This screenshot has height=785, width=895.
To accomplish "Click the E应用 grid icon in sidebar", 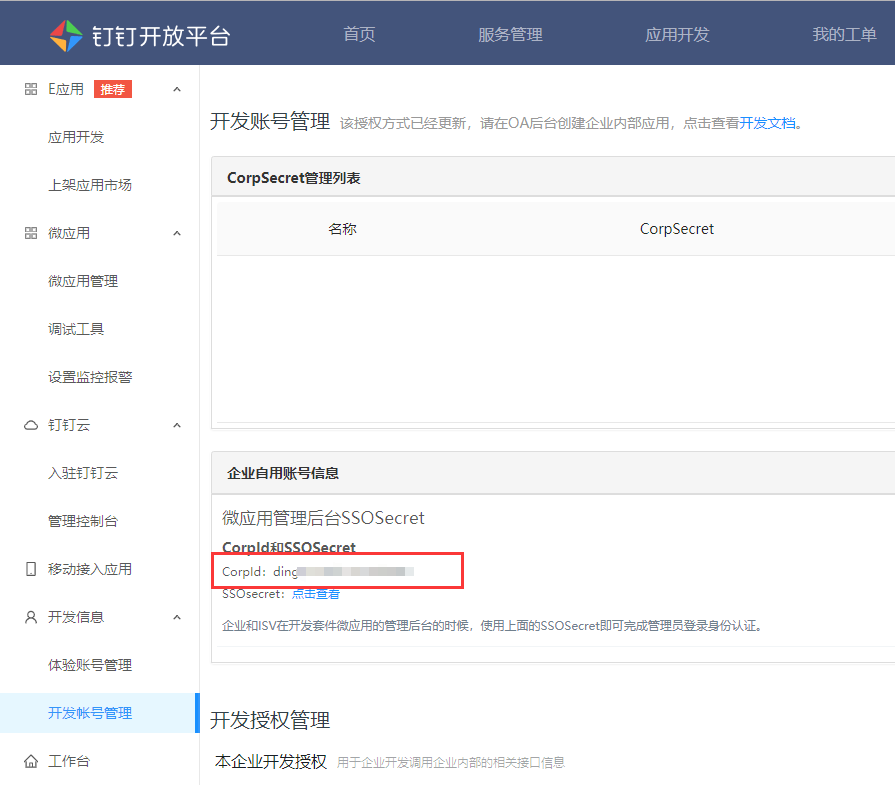I will (30, 89).
